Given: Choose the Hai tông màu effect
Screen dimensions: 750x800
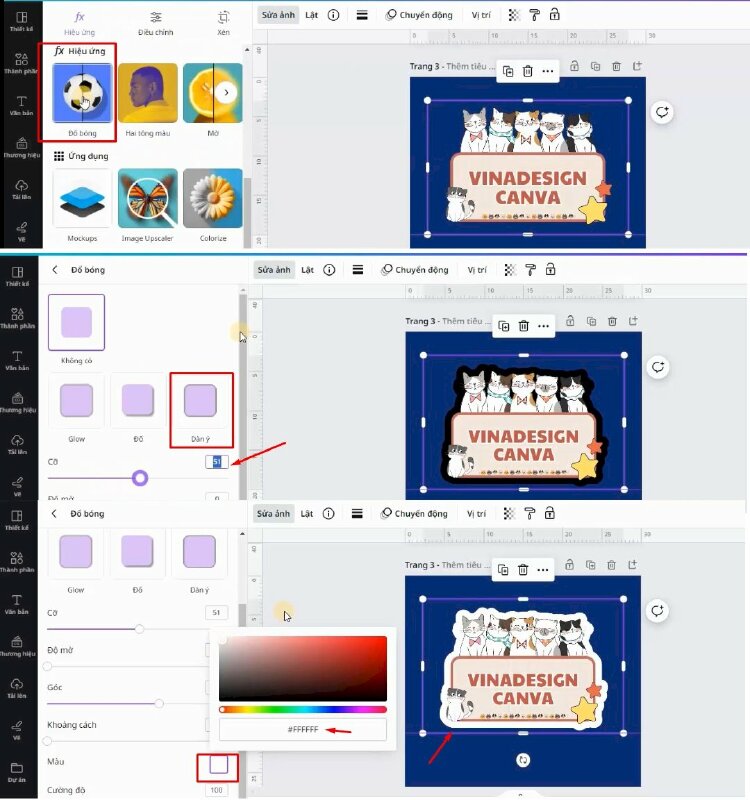Looking at the screenshot, I should (x=148, y=94).
